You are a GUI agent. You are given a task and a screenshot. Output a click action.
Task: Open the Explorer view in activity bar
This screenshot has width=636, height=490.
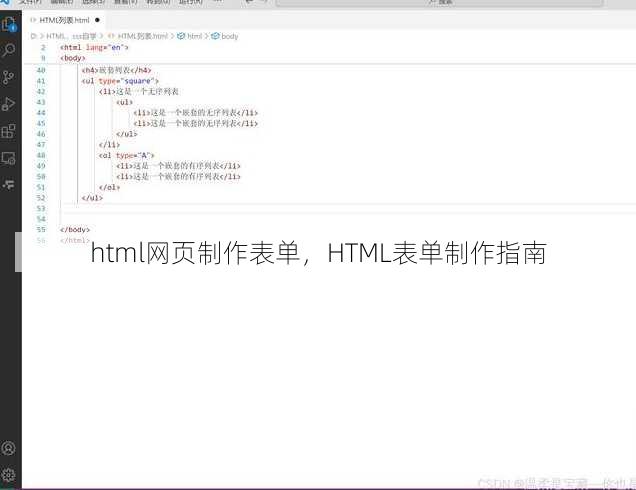[x=9, y=24]
